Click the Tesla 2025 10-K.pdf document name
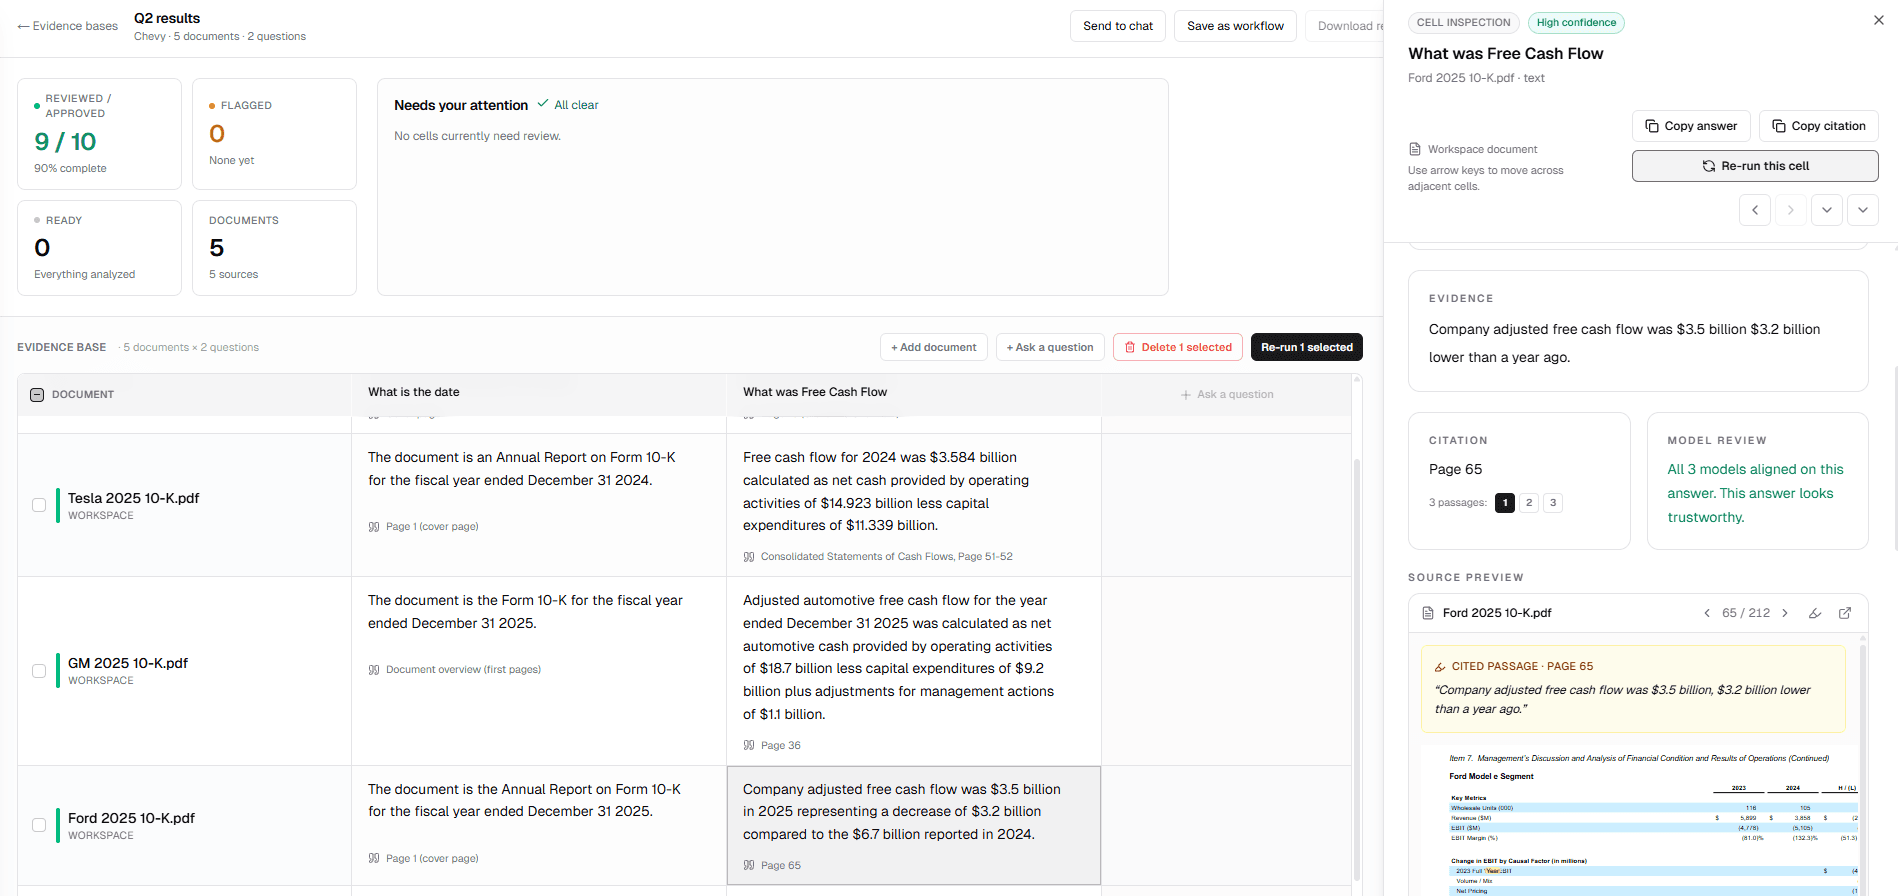 pyautogui.click(x=133, y=498)
